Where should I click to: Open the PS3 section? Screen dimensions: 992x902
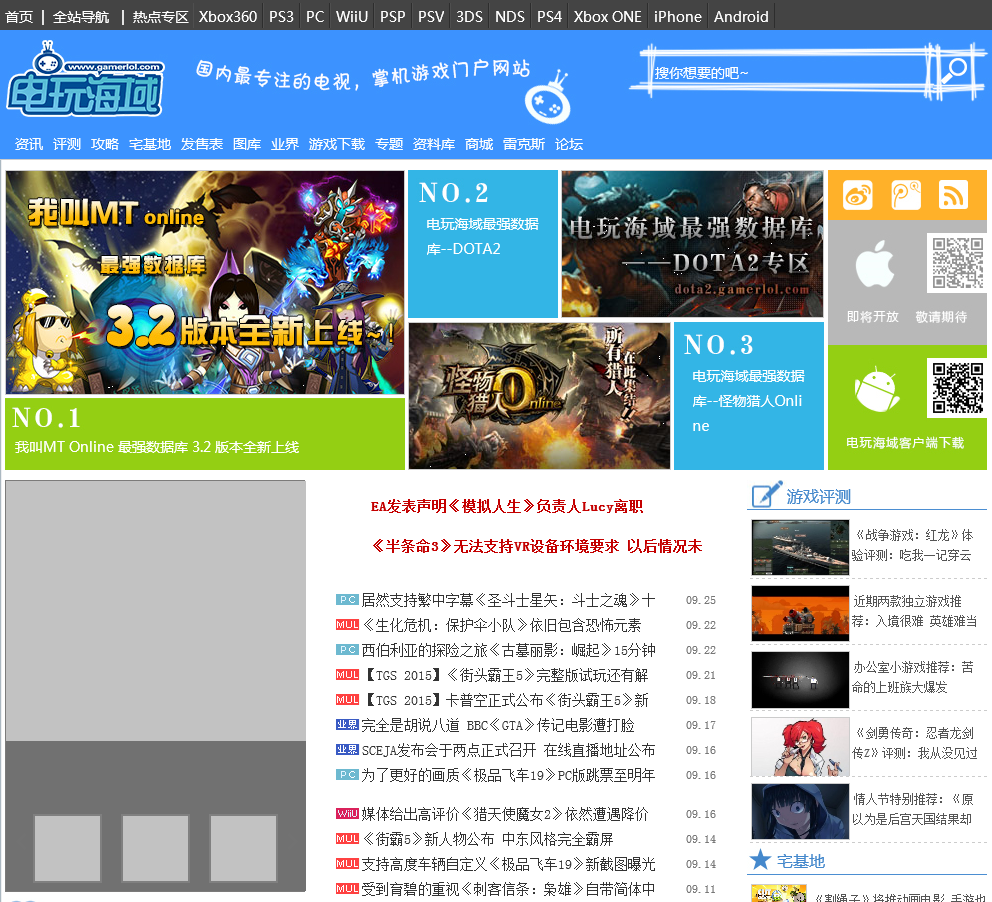tap(282, 16)
